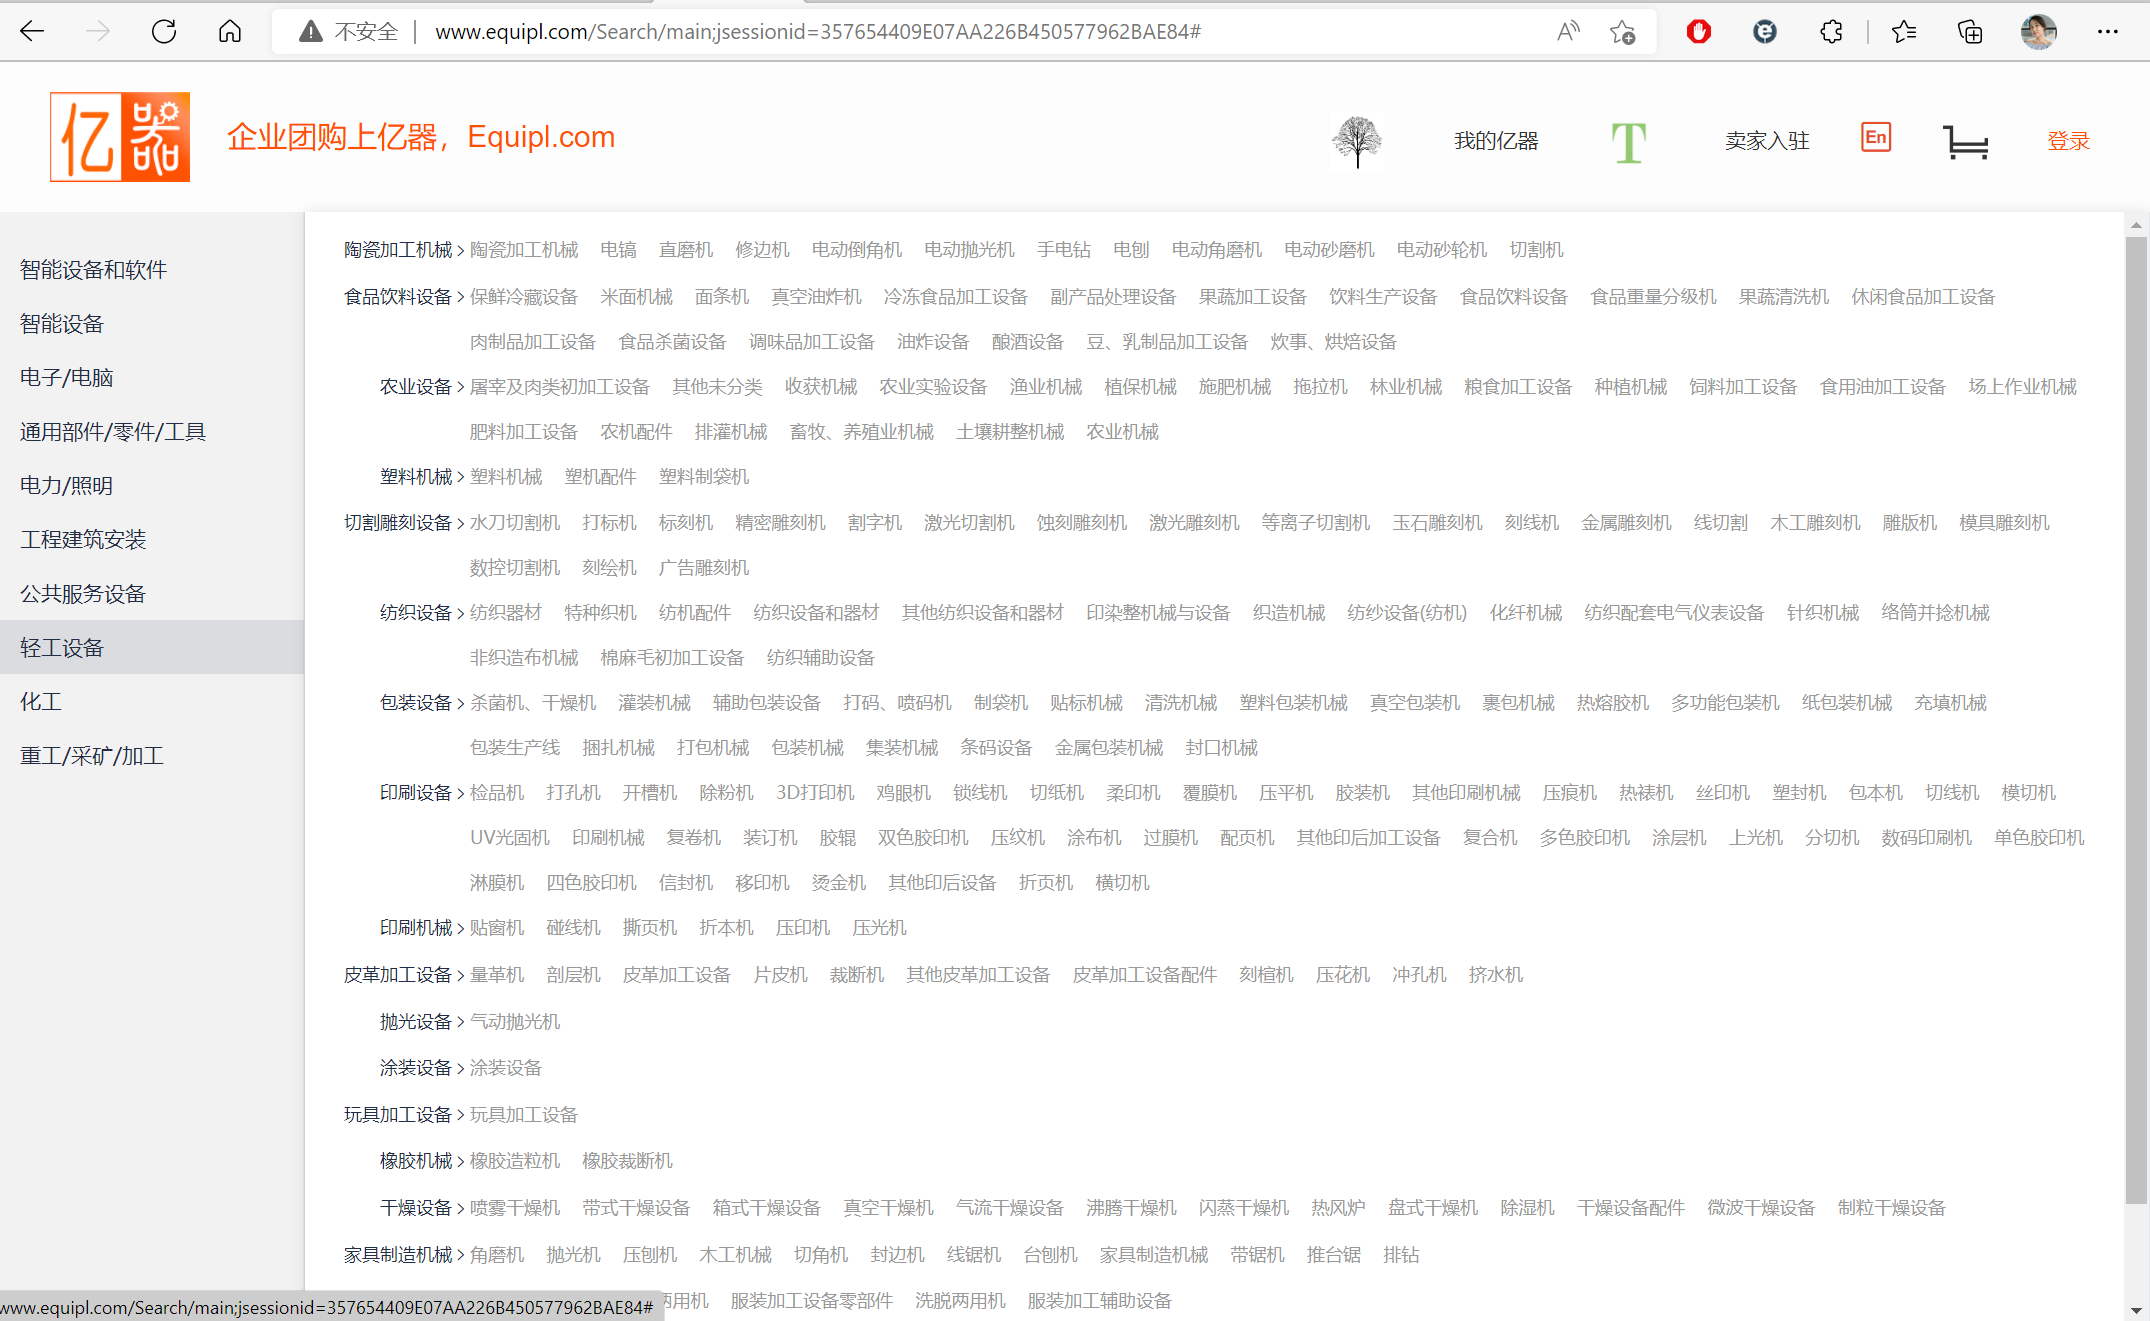2150x1321 pixels.
Task: Add page to favorites star icon
Action: [1622, 32]
